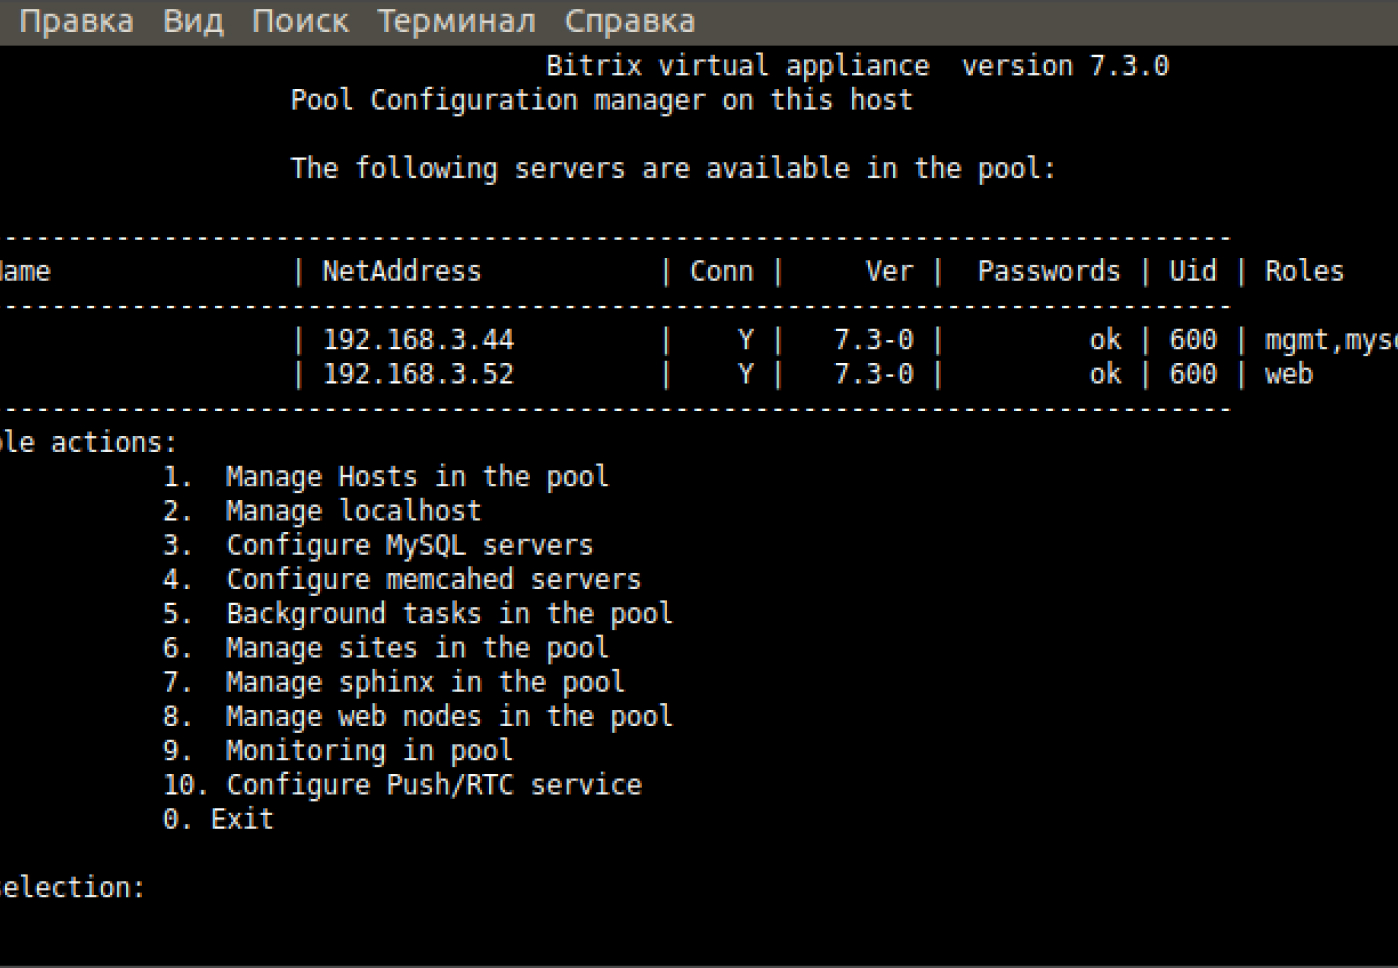Open the Правка menu
Viewport: 1398px width, 968px height.
[x=76, y=21]
